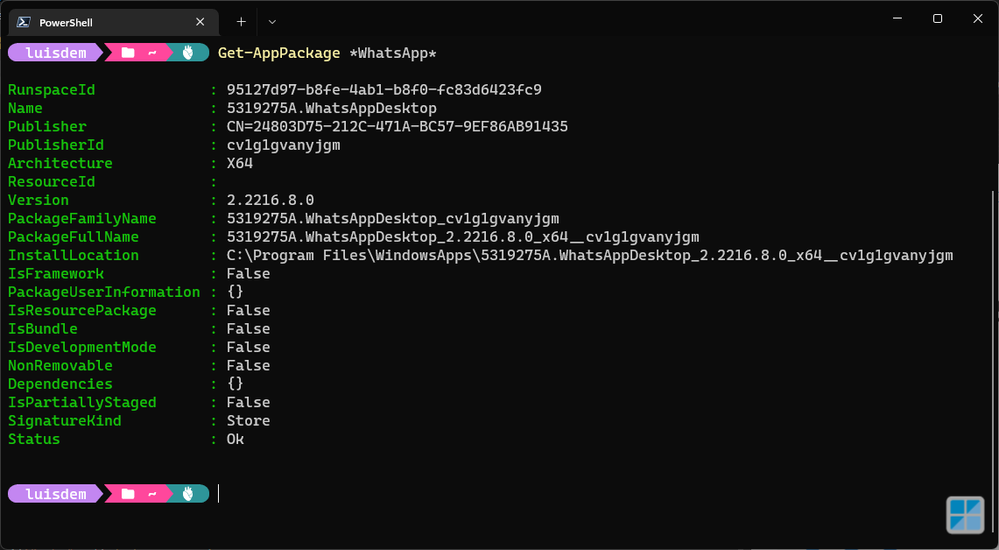This screenshot has height=550, width=999.
Task: Maximize the terminal window
Action: click(x=937, y=19)
